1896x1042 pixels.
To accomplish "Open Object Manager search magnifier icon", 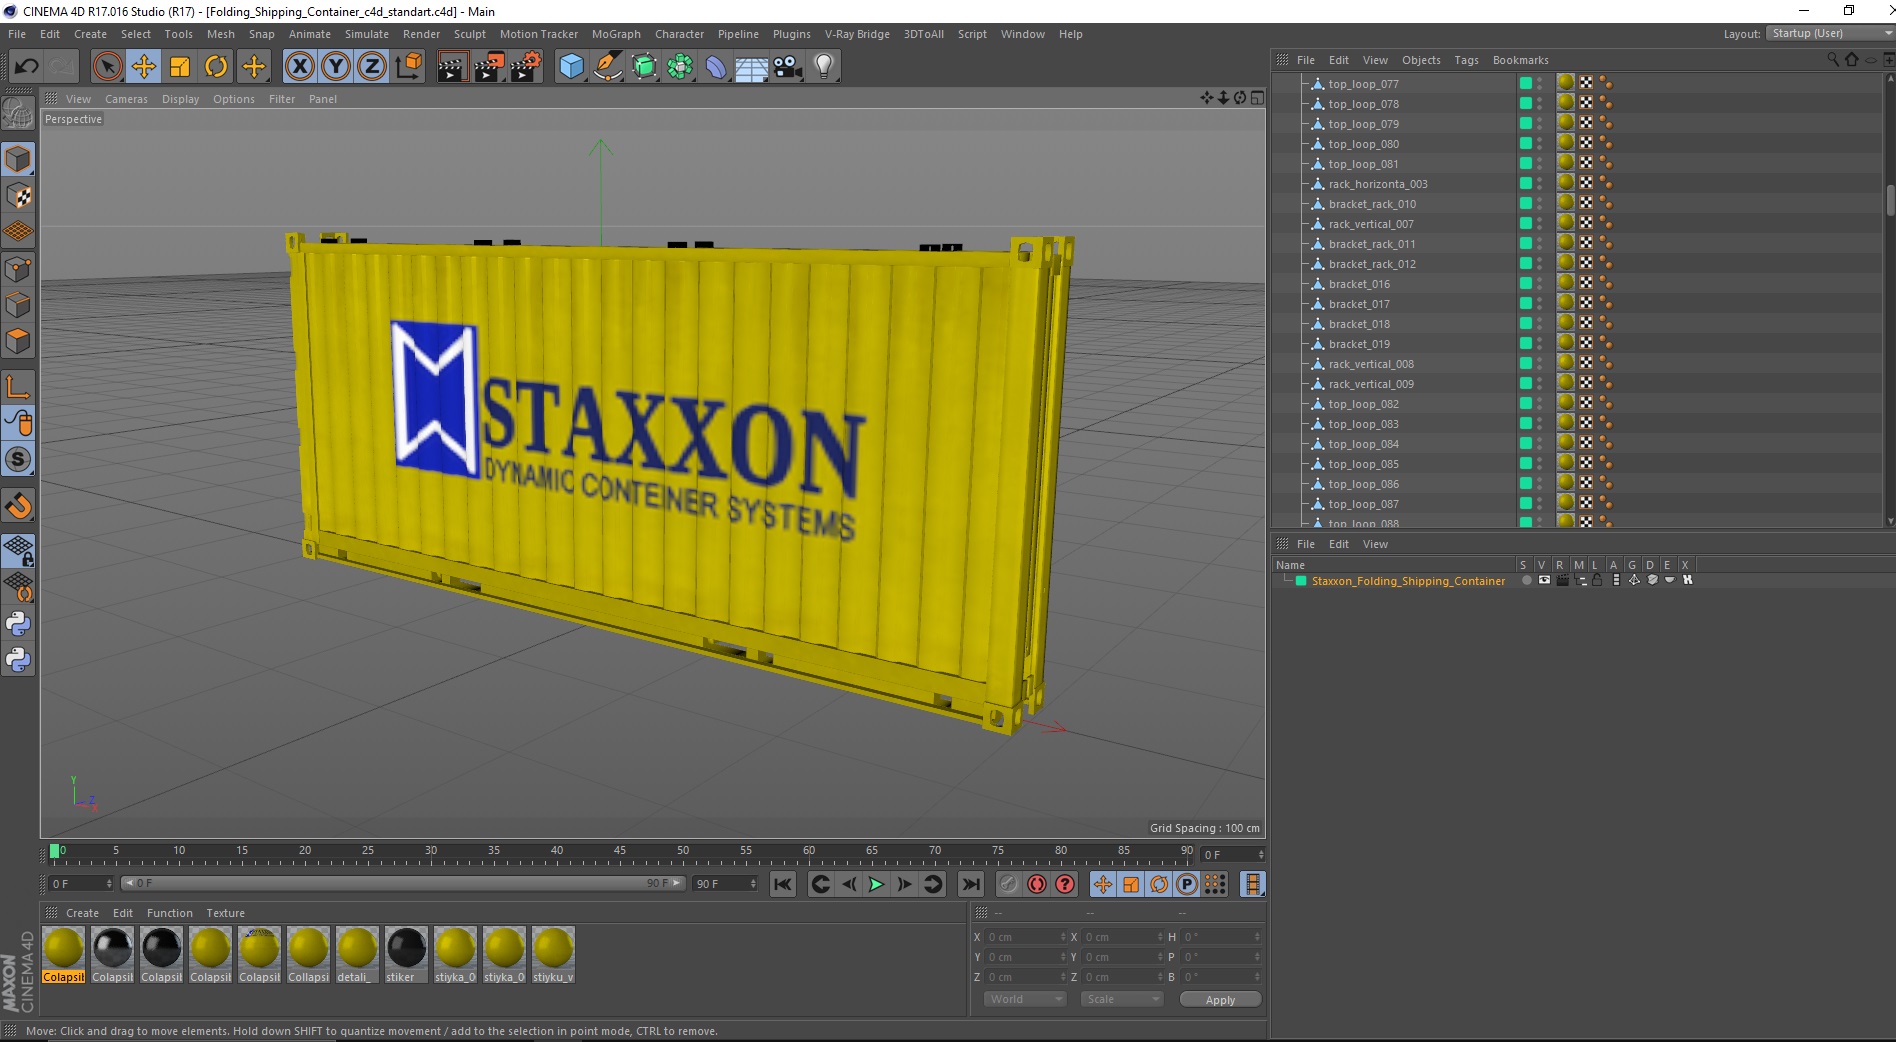I will point(1833,60).
